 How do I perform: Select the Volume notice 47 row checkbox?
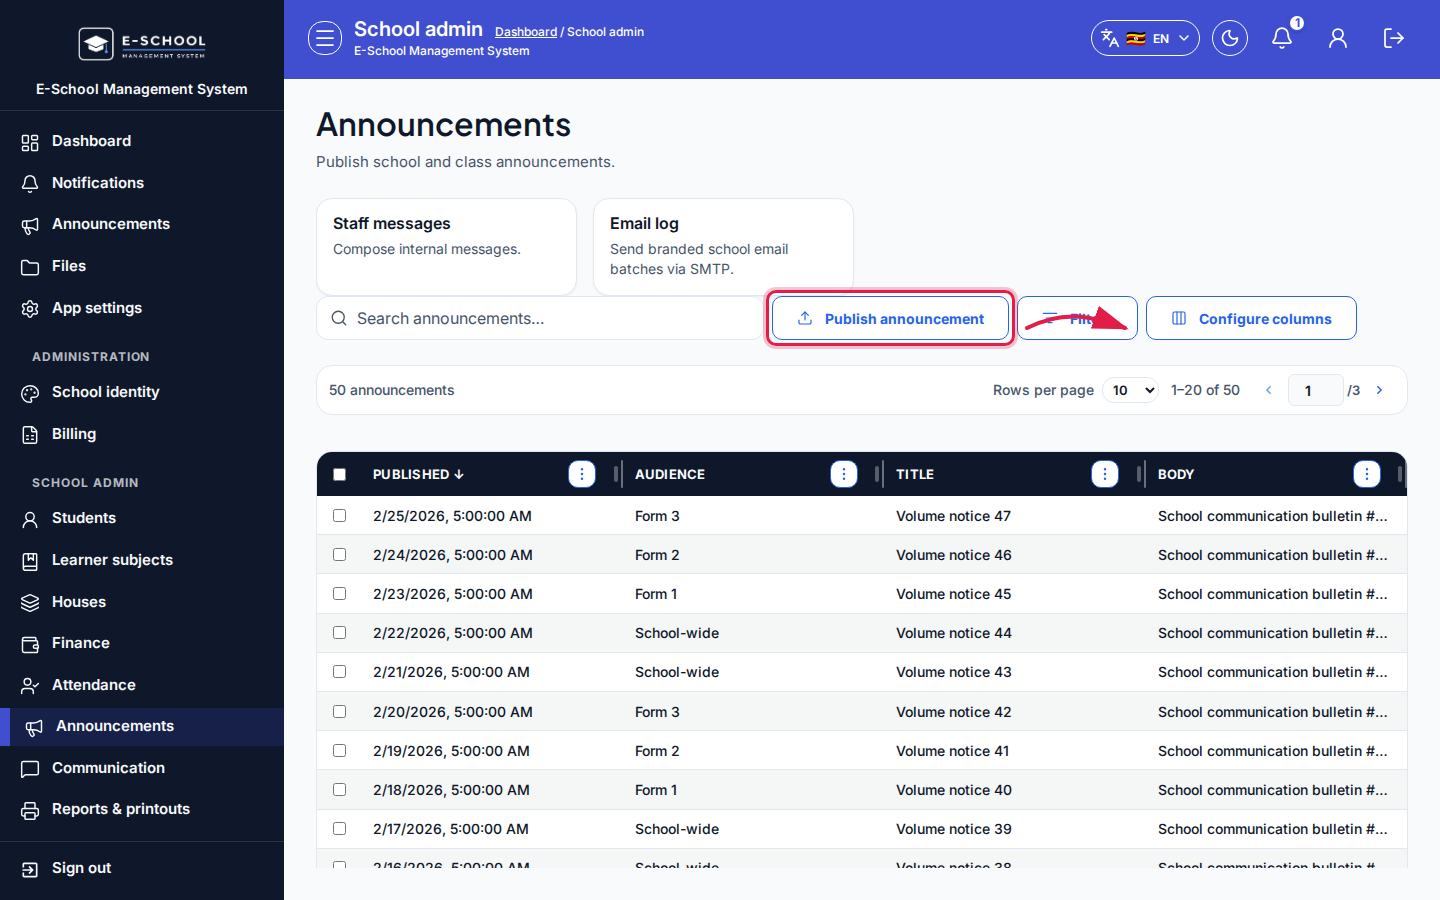339,515
